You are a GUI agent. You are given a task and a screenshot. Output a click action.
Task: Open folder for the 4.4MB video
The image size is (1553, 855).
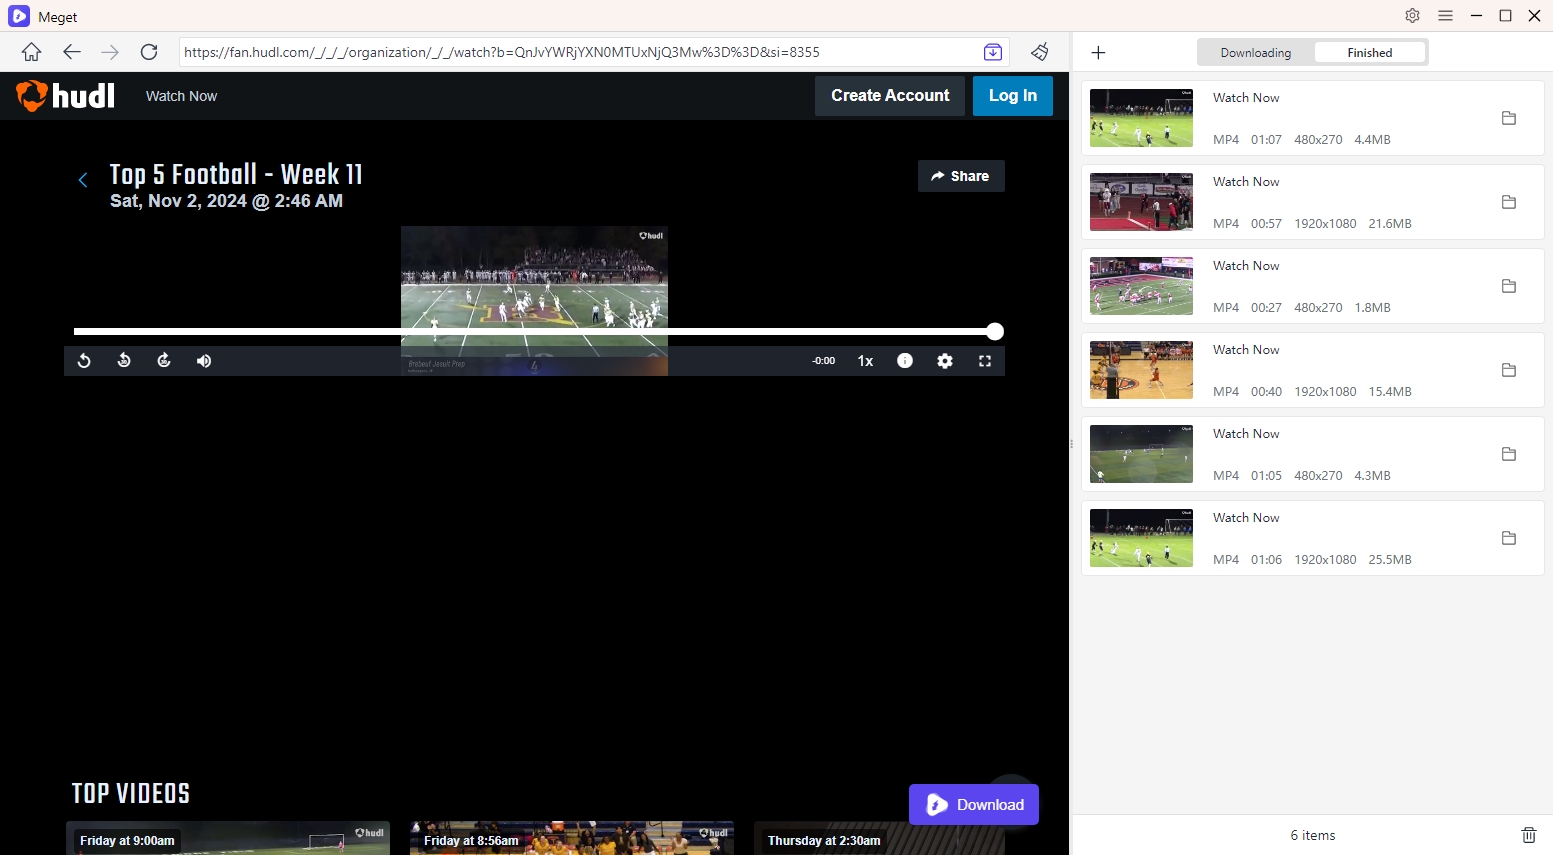click(x=1509, y=118)
